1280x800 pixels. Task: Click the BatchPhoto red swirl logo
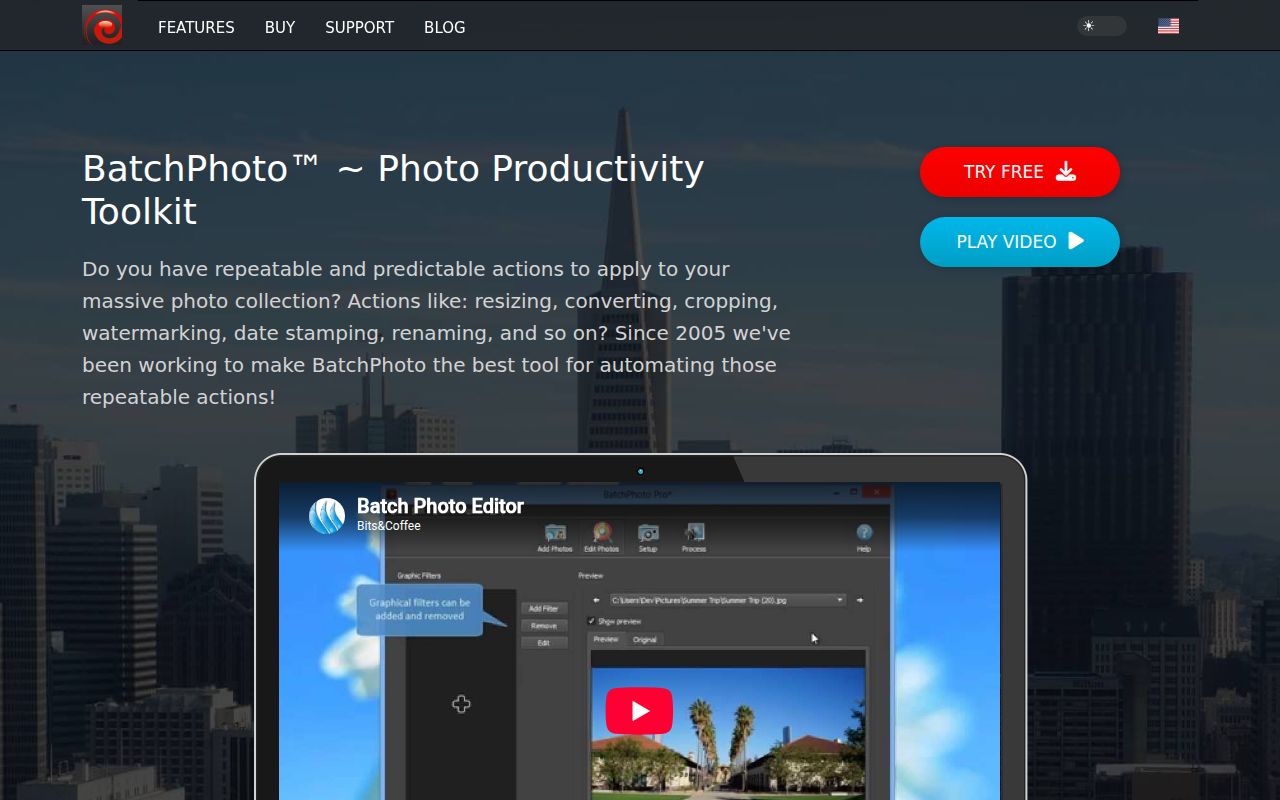pos(102,26)
